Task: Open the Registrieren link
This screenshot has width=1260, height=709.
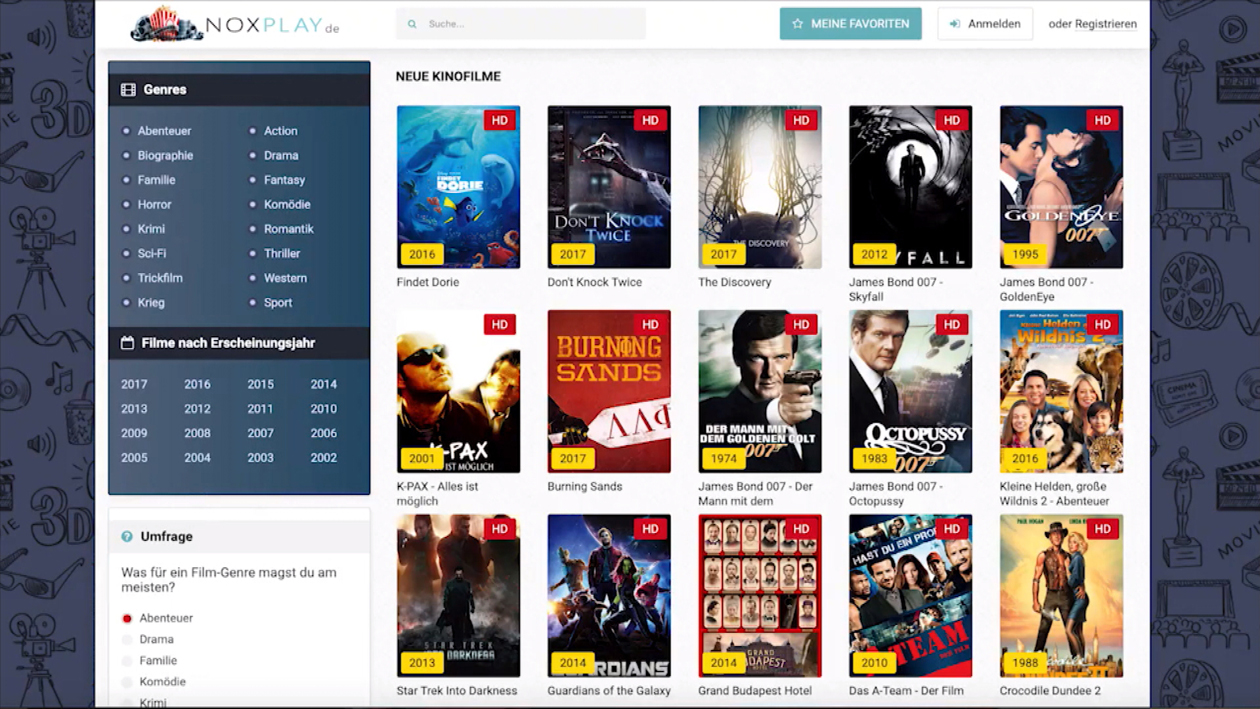Action: (x=1106, y=24)
